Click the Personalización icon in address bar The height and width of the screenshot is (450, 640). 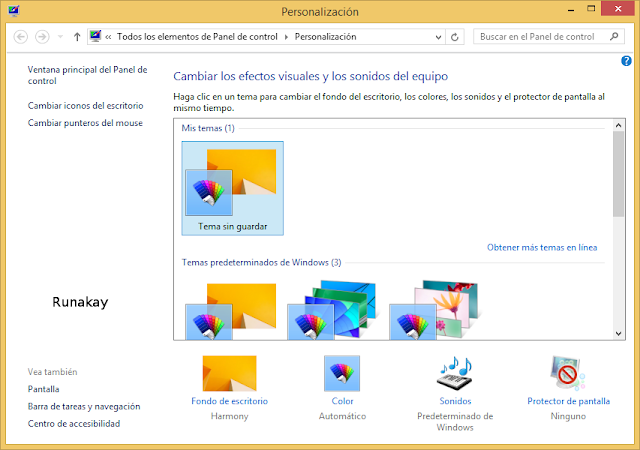(x=96, y=36)
